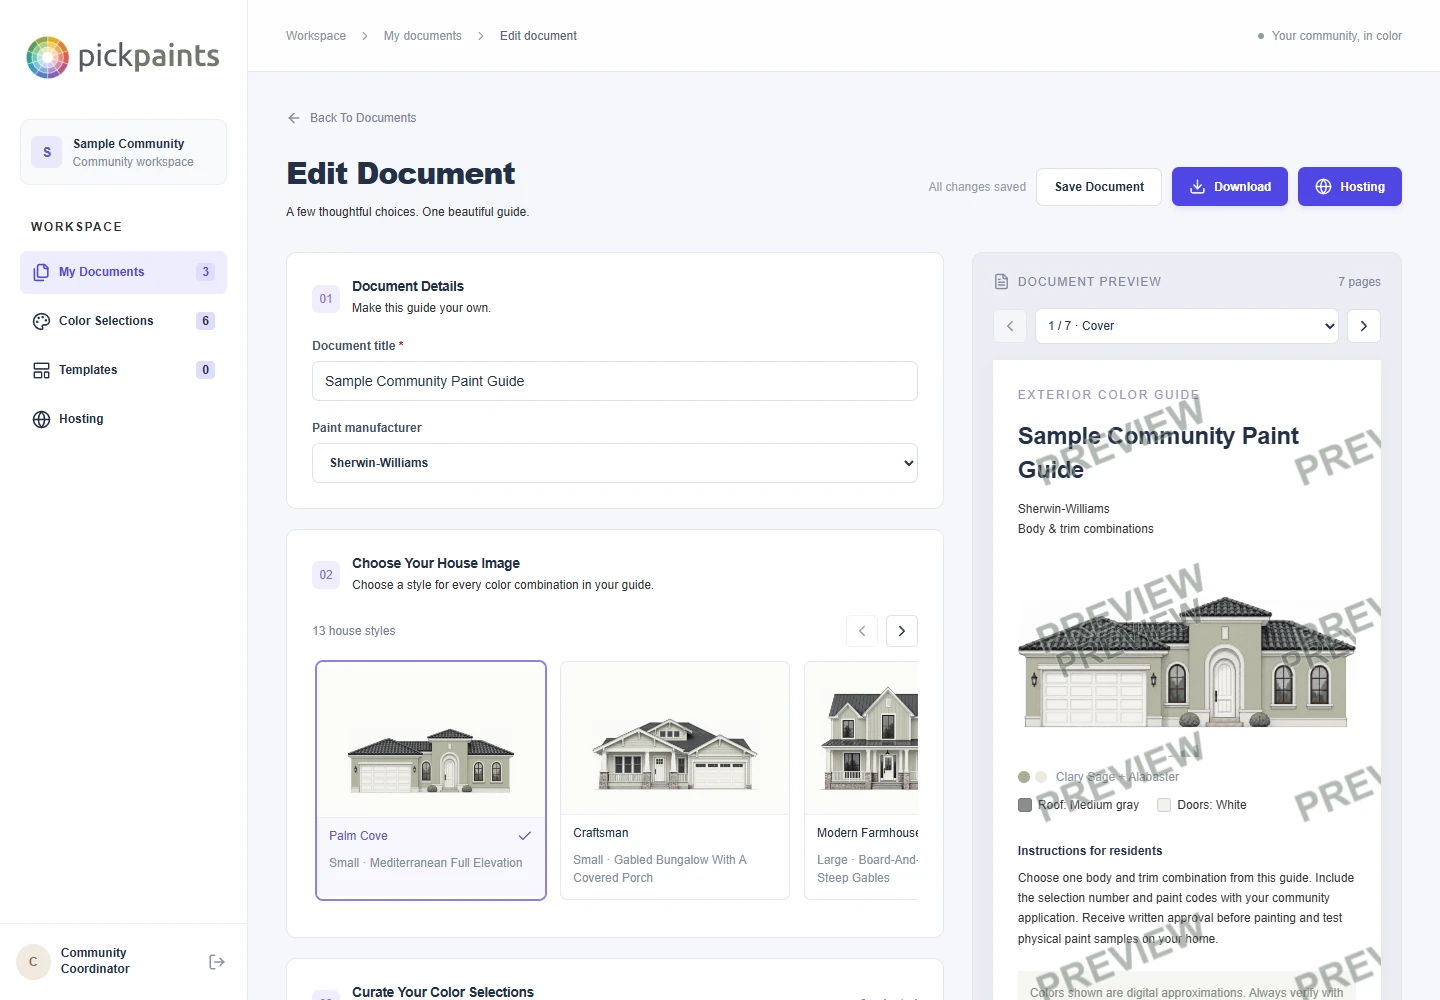This screenshot has height=1000, width=1440.
Task: Select the Palm Cove house style
Action: pos(431,780)
